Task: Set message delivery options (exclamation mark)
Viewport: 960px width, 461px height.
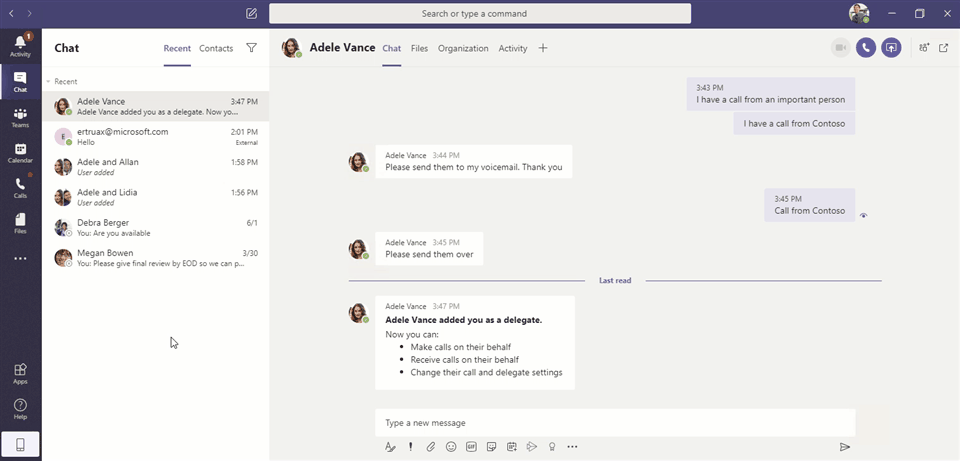Action: point(410,447)
